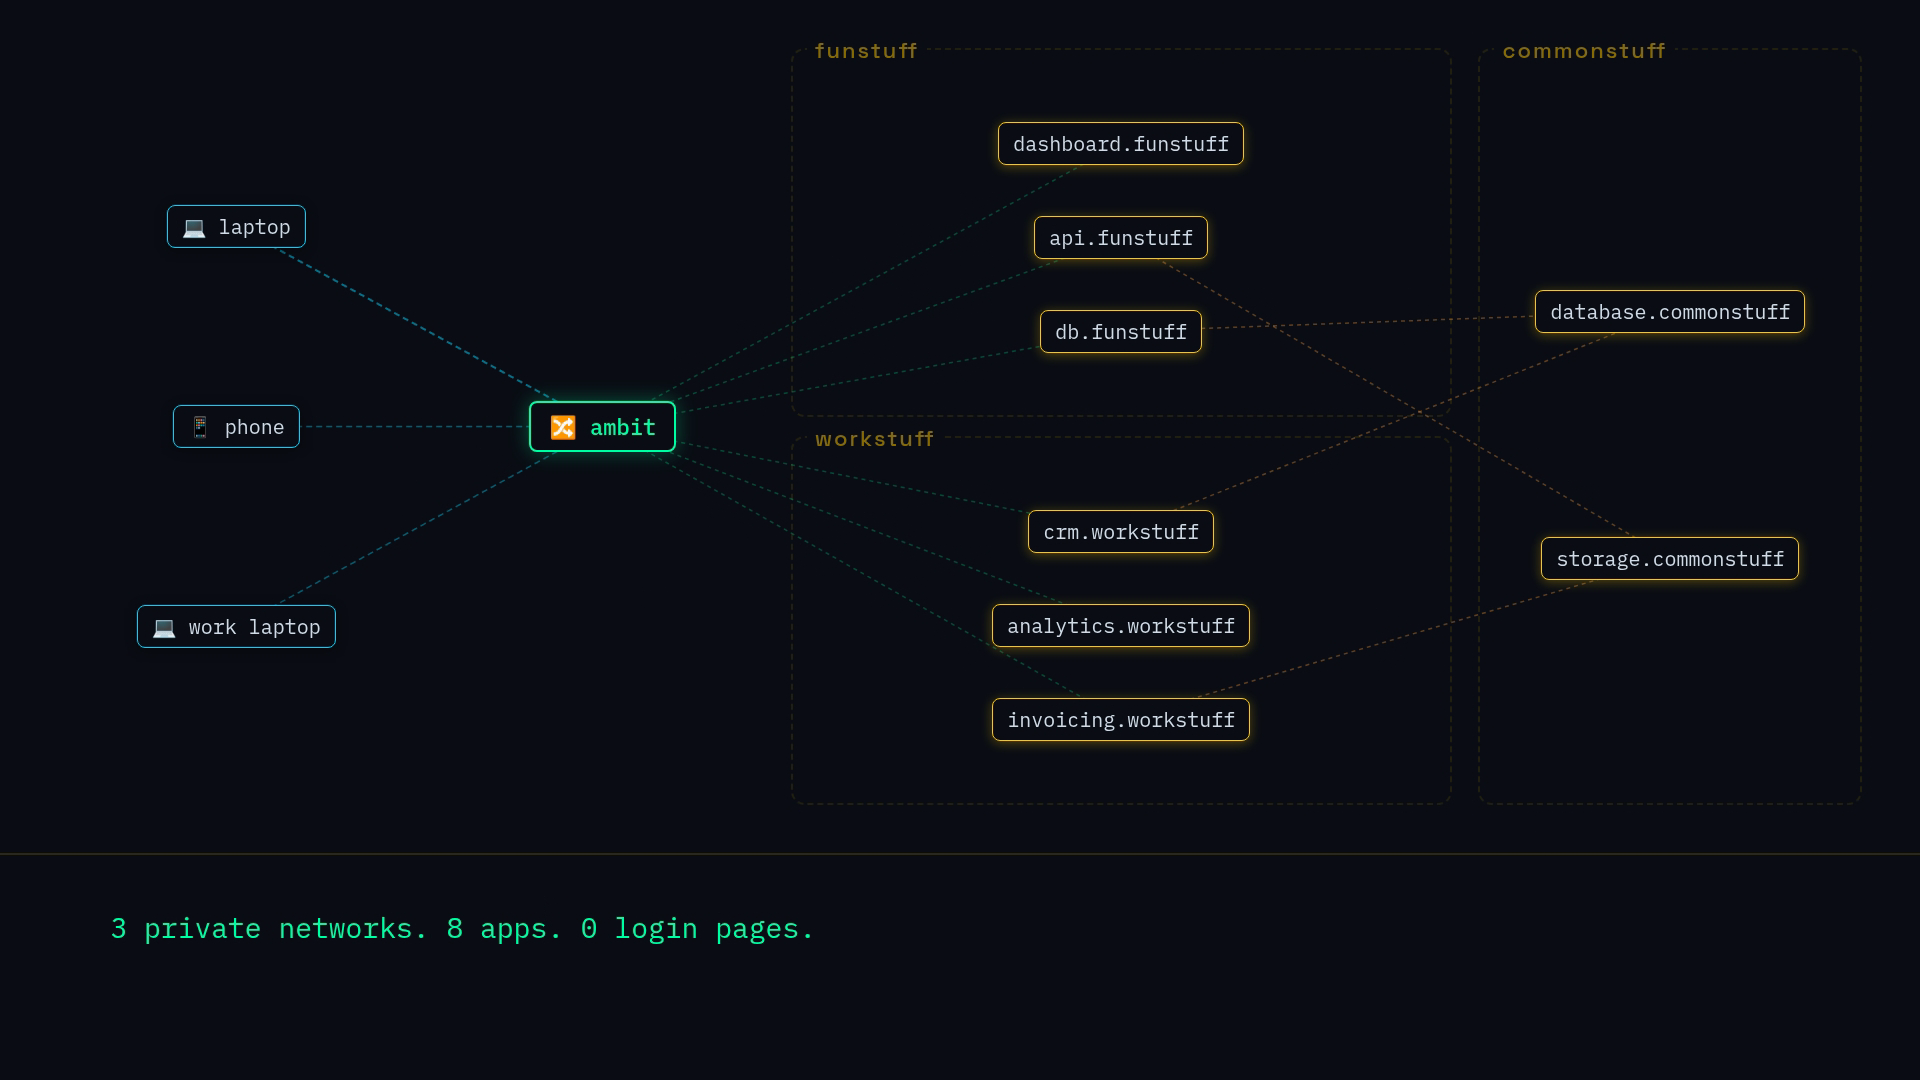The height and width of the screenshot is (1080, 1920).
Task: Click the work laptop computer icon
Action: [x=164, y=628]
